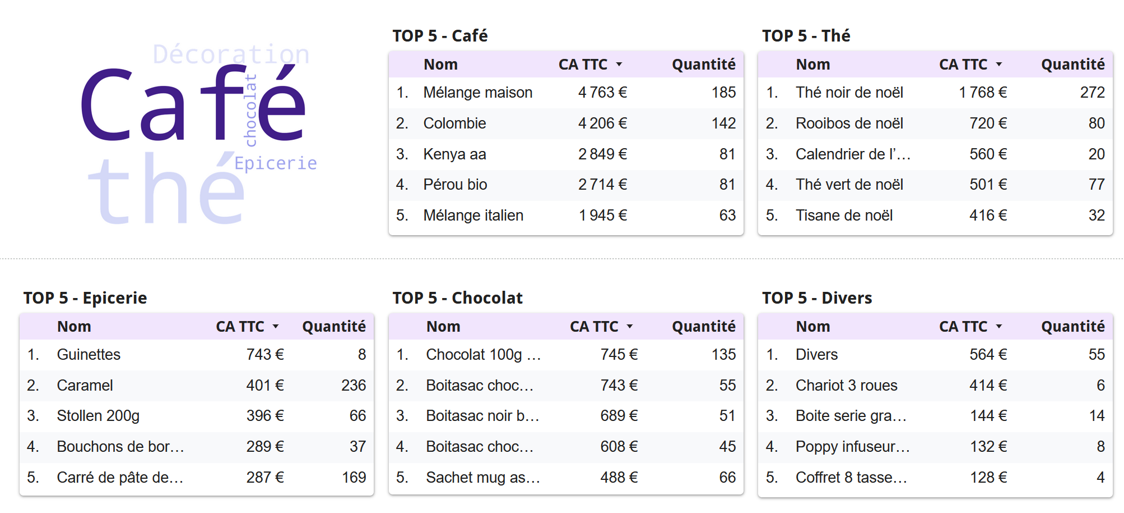The width and height of the screenshot is (1124, 513).
Task: Click the vertical chocolat word in the cloud
Action: [x=251, y=110]
